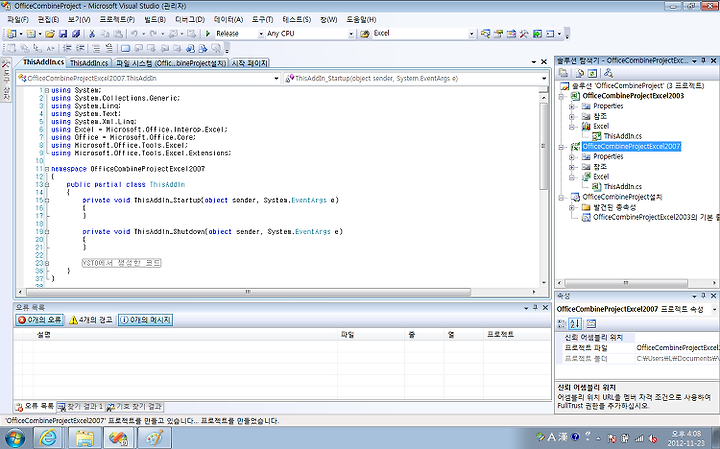Select OfficeCombineProject설치 project in tree
This screenshot has width=720, height=449.
(x=622, y=197)
